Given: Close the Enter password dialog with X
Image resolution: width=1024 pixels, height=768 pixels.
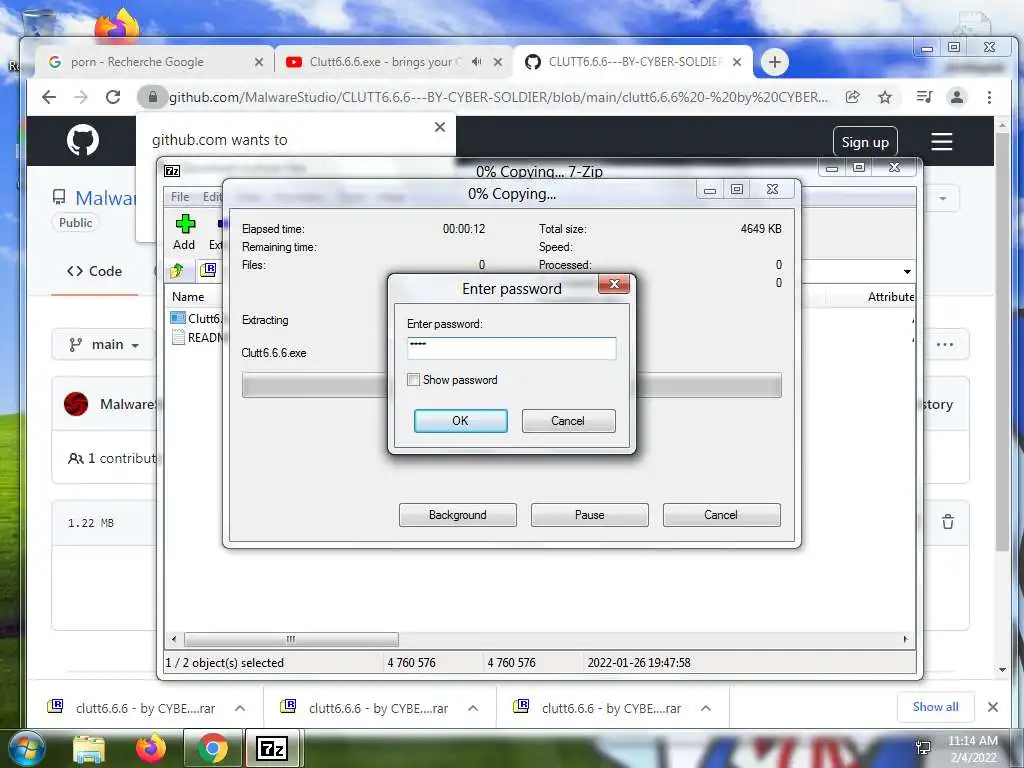Looking at the screenshot, I should [614, 283].
